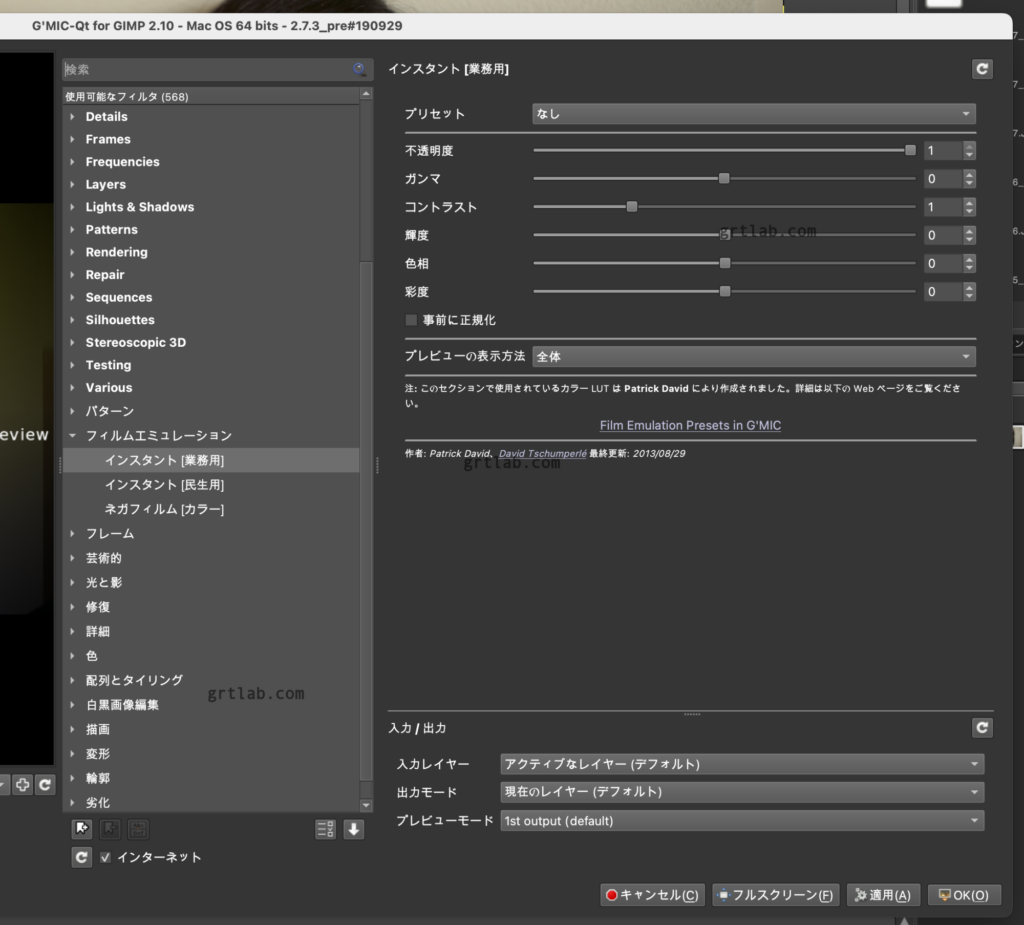Add current filter to favorites
1024x925 pixels.
(81, 829)
